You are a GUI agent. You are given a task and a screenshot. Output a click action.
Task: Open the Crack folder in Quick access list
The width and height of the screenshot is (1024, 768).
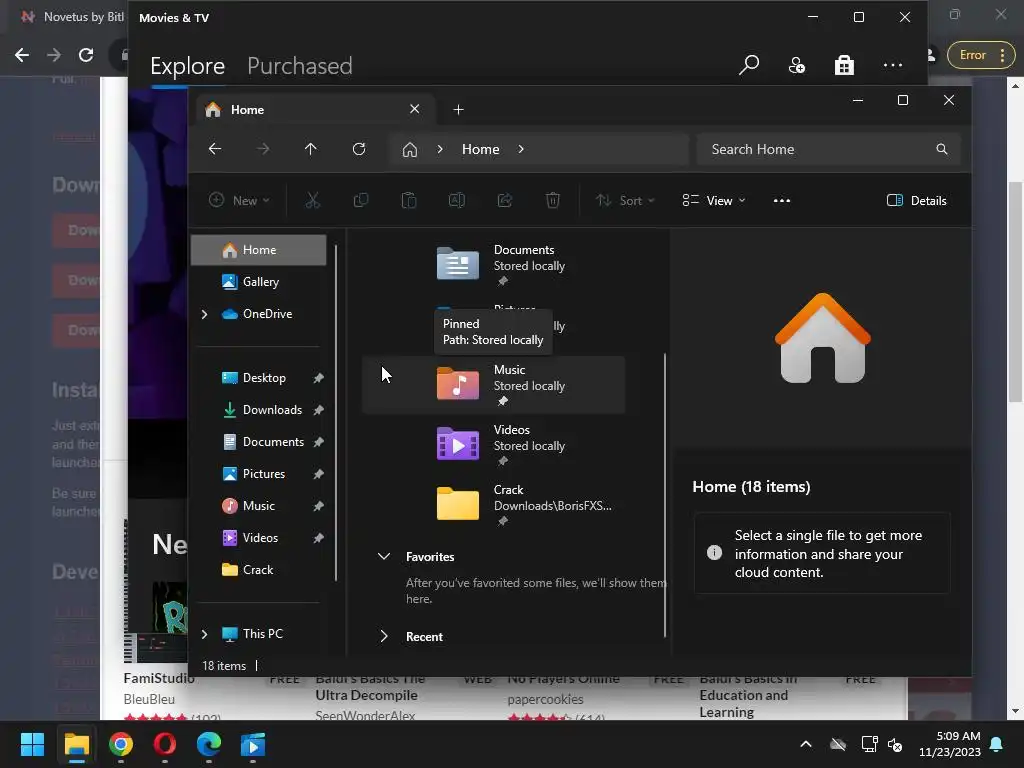click(x=494, y=505)
